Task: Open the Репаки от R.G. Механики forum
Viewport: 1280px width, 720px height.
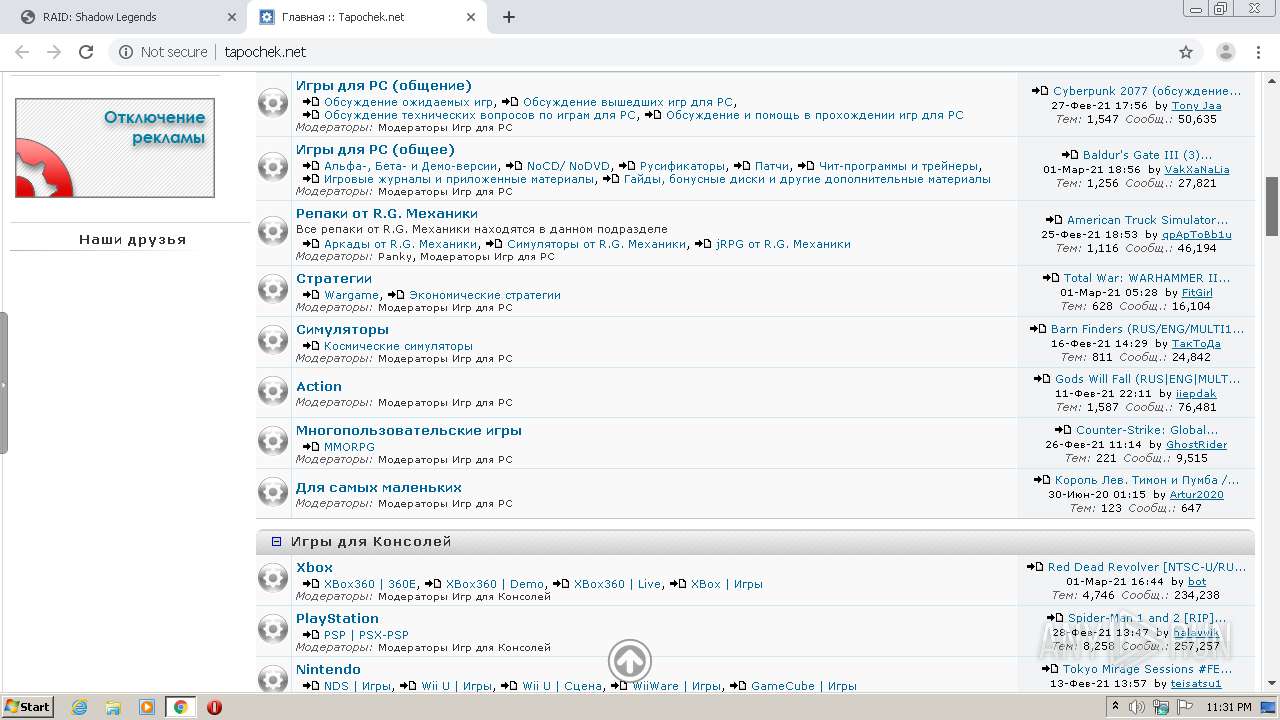Action: tap(387, 214)
